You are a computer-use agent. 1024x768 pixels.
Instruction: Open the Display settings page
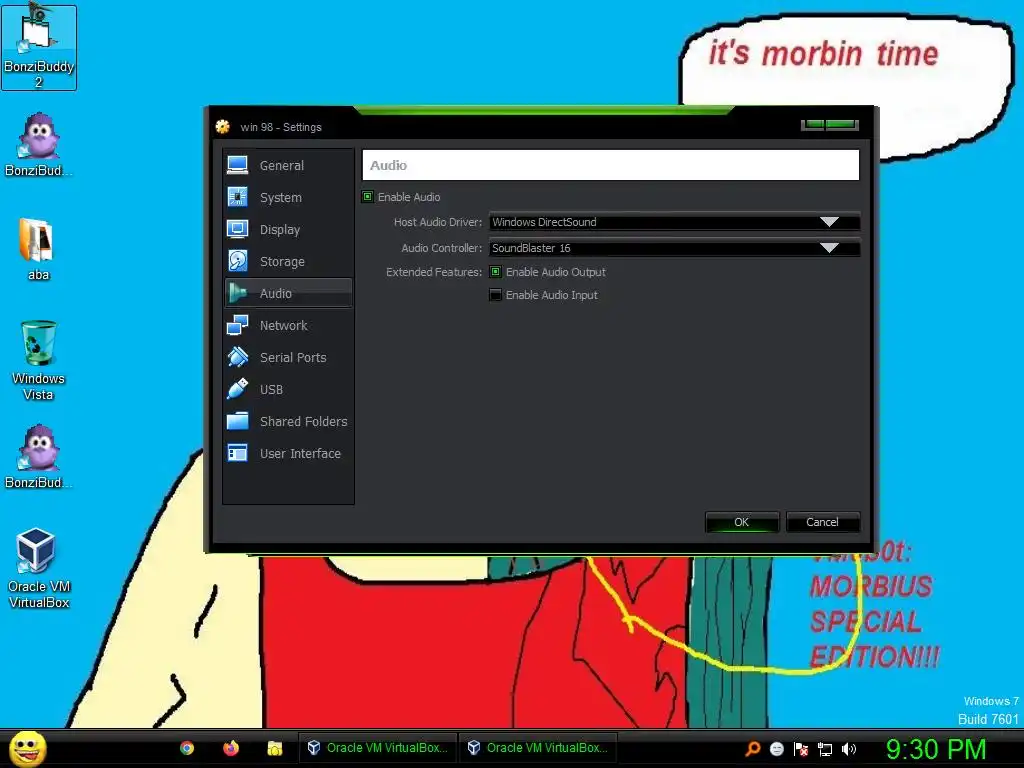[288, 229]
